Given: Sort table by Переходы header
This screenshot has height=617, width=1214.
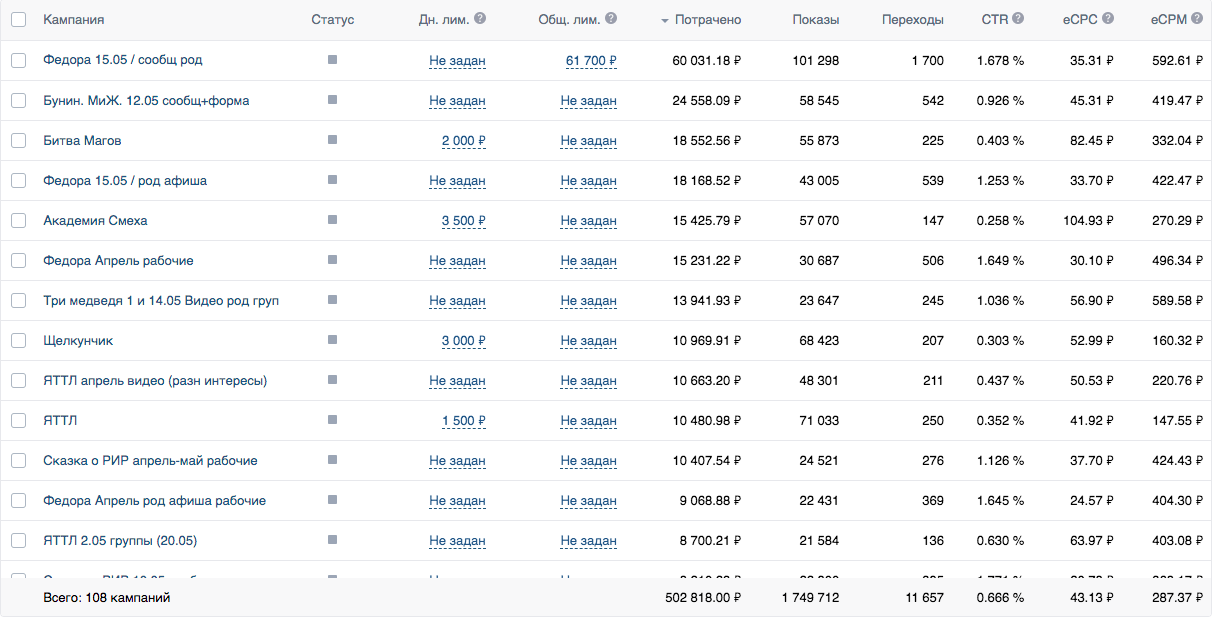Looking at the screenshot, I should 913,20.
